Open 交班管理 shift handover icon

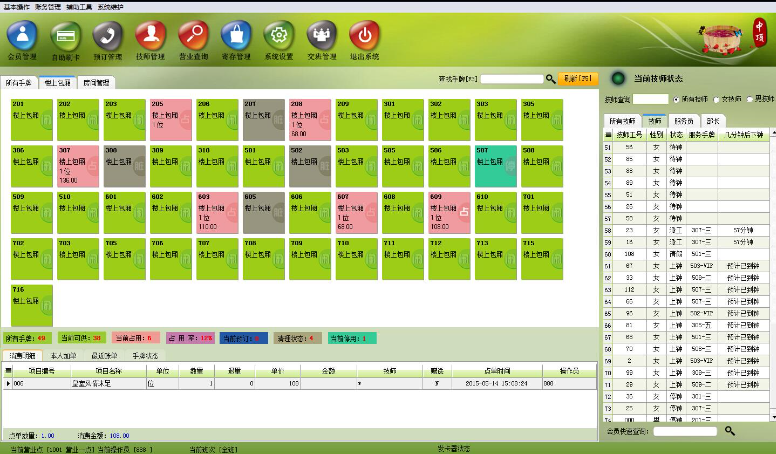pos(322,36)
